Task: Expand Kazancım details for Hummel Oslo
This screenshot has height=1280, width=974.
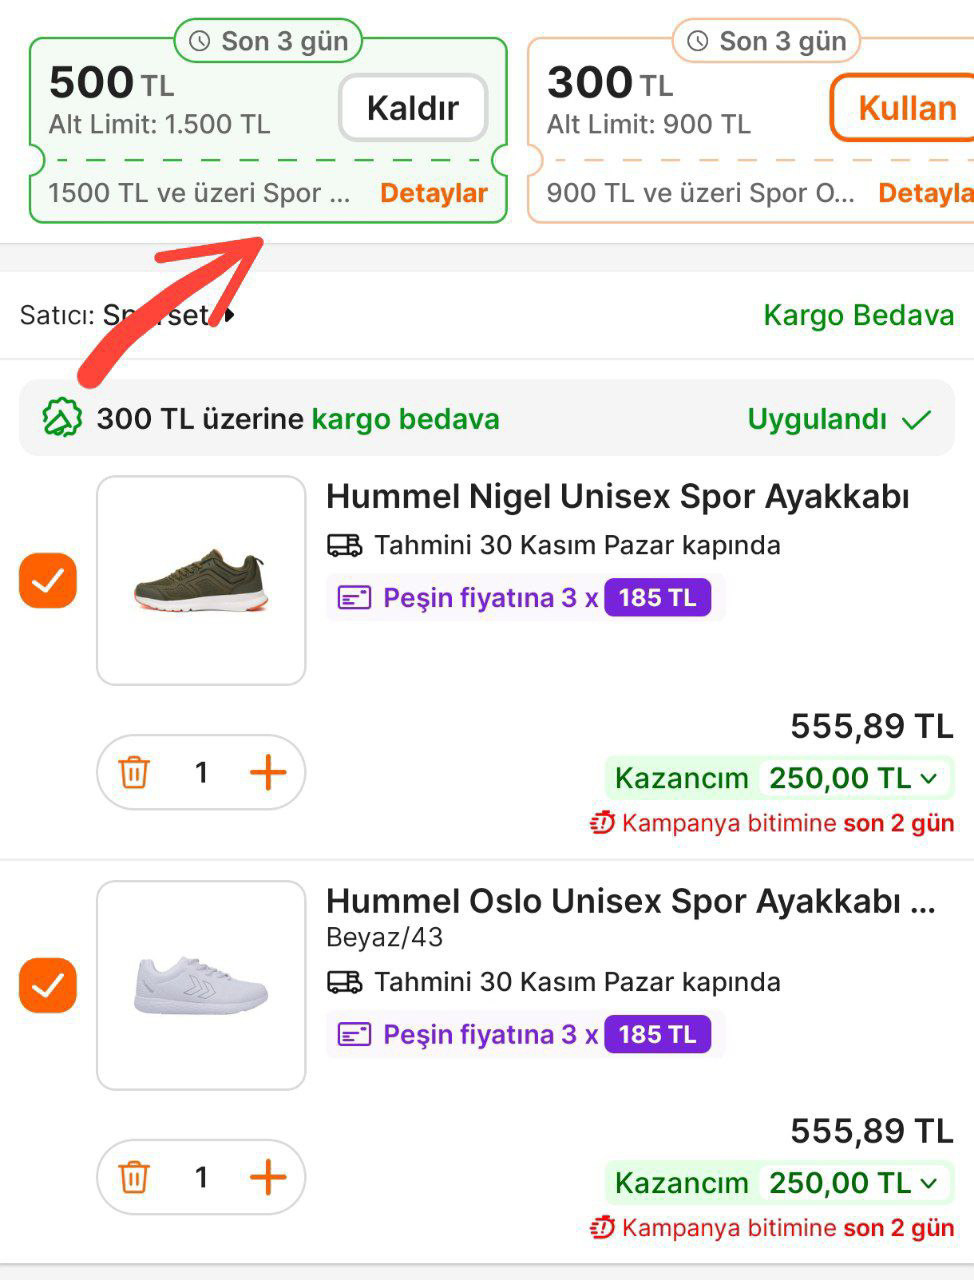Action: [927, 1183]
